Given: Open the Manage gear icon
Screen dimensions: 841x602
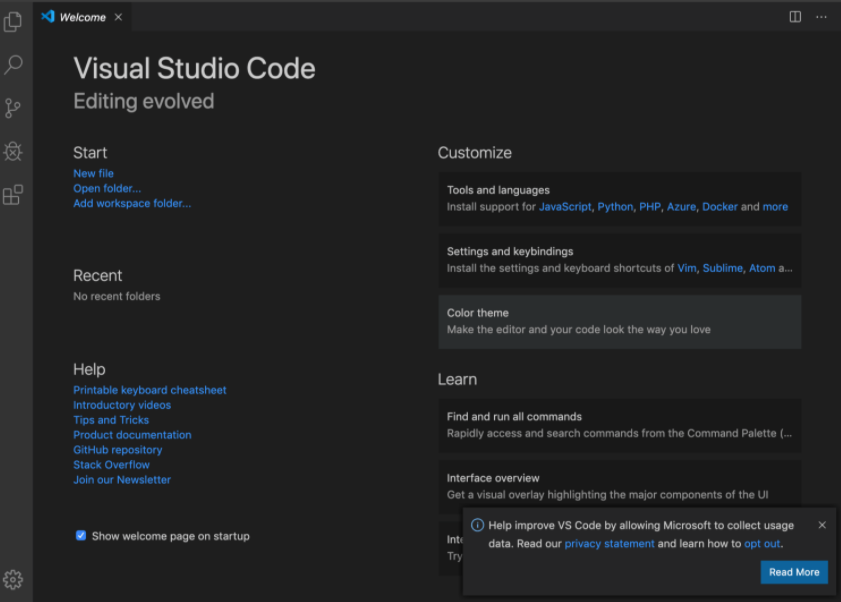Looking at the screenshot, I should pyautogui.click(x=13, y=579).
